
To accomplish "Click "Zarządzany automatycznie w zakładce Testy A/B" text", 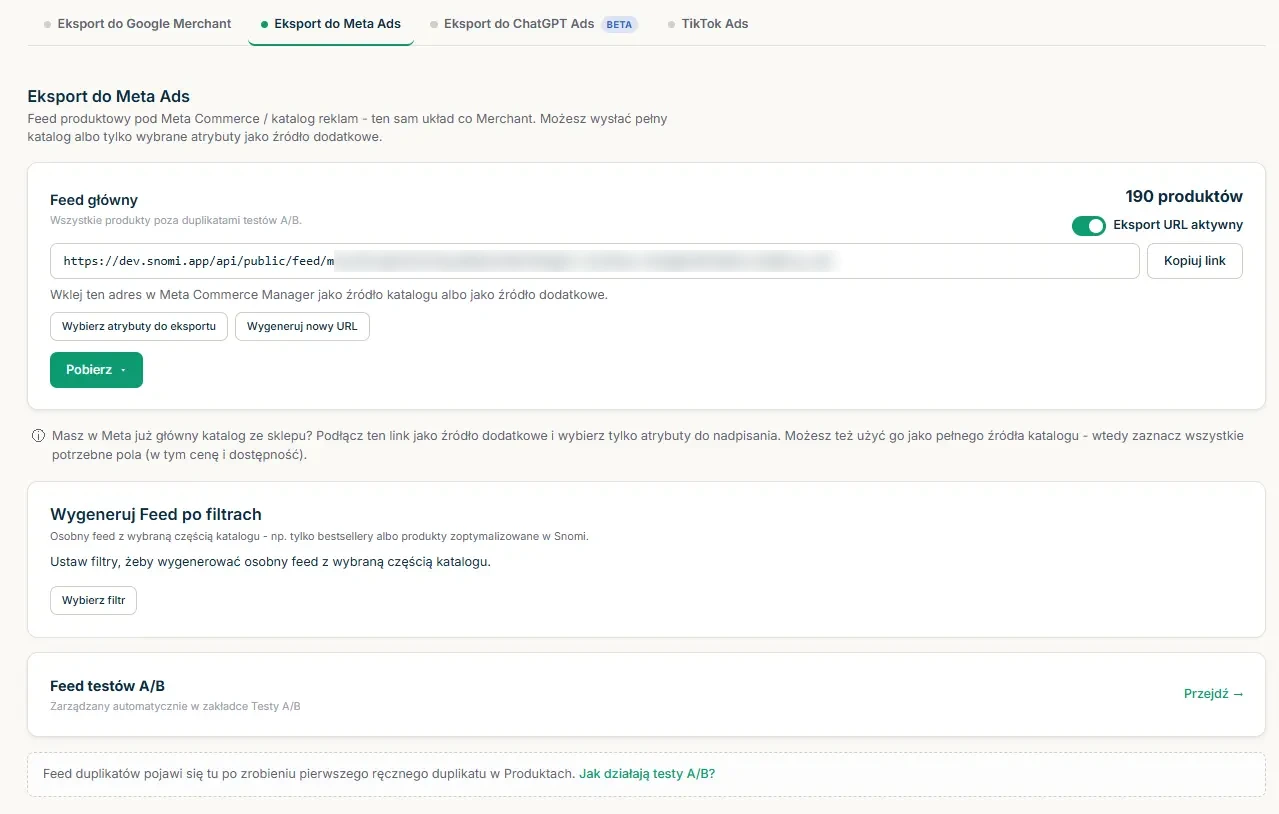I will click(175, 707).
